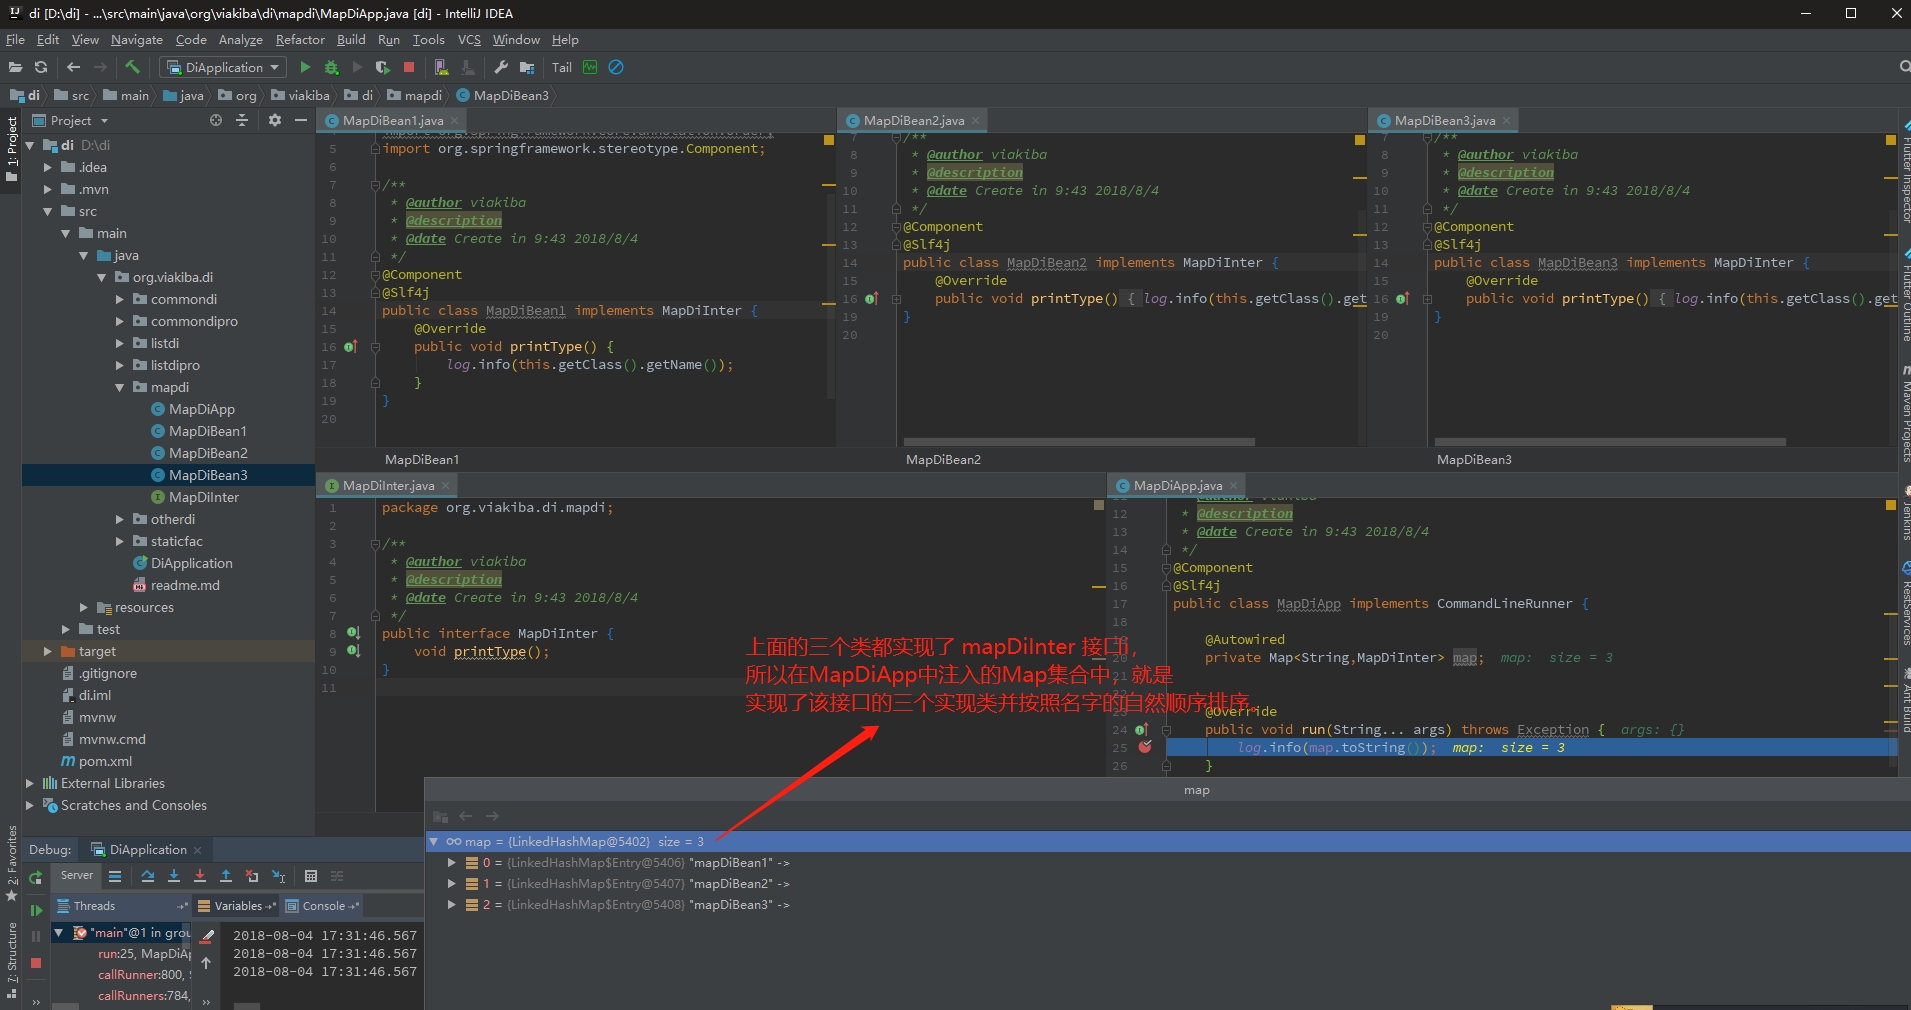
Task: Unfold the printType method in MapDiBean2
Action: coord(896,299)
